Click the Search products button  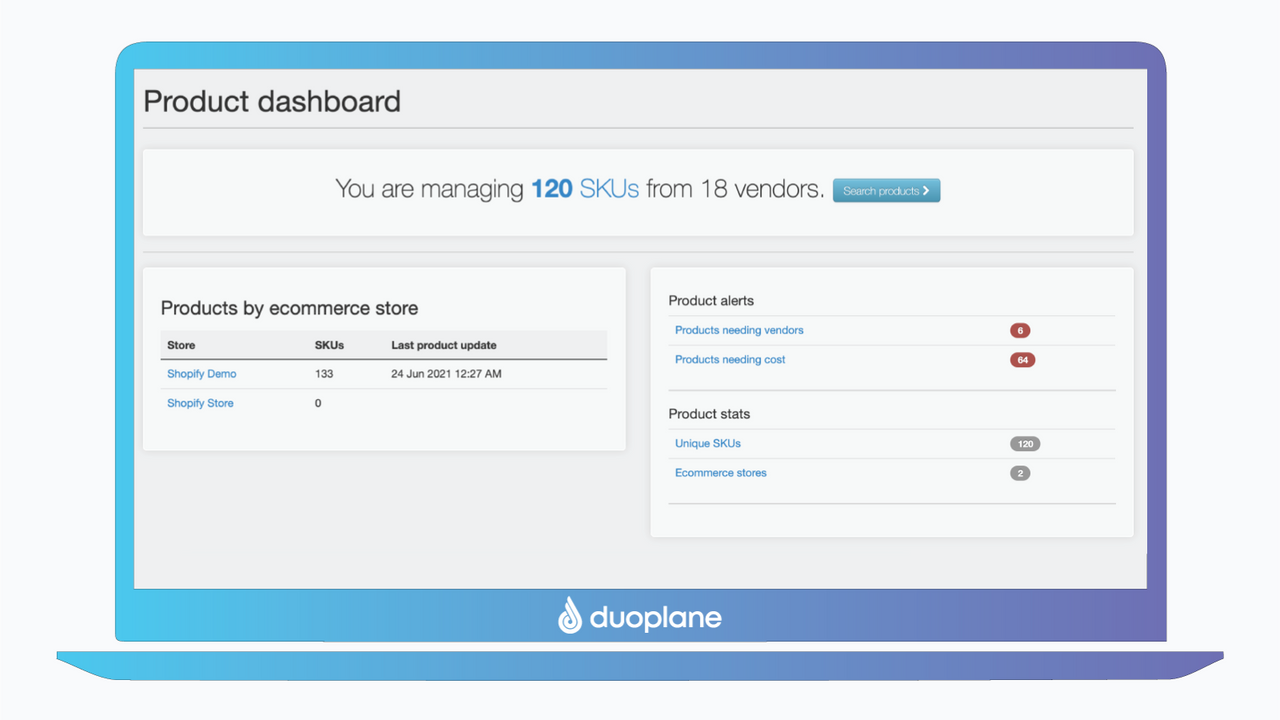(x=886, y=190)
